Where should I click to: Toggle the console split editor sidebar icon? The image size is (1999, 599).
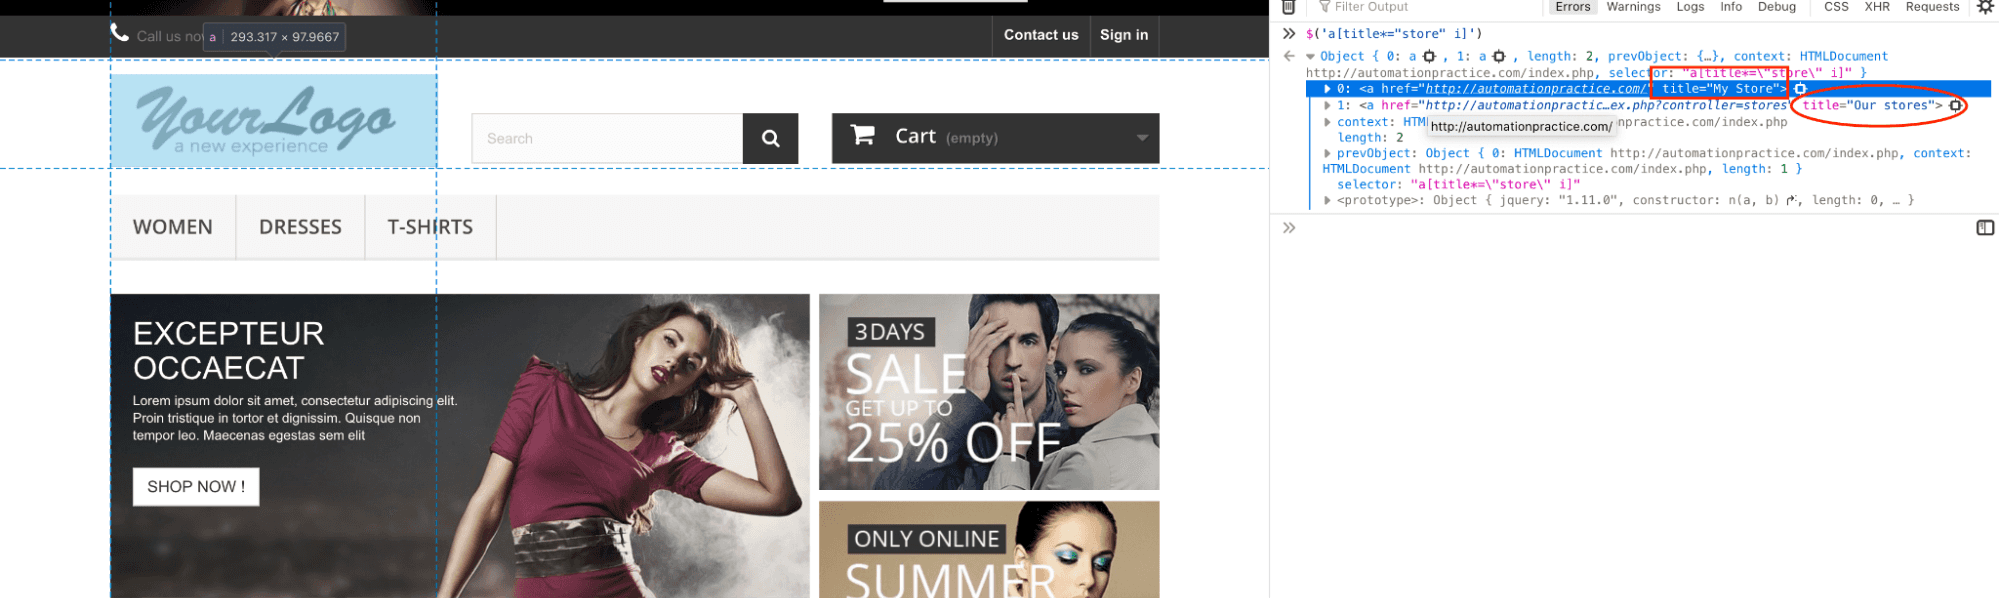pos(1985,228)
